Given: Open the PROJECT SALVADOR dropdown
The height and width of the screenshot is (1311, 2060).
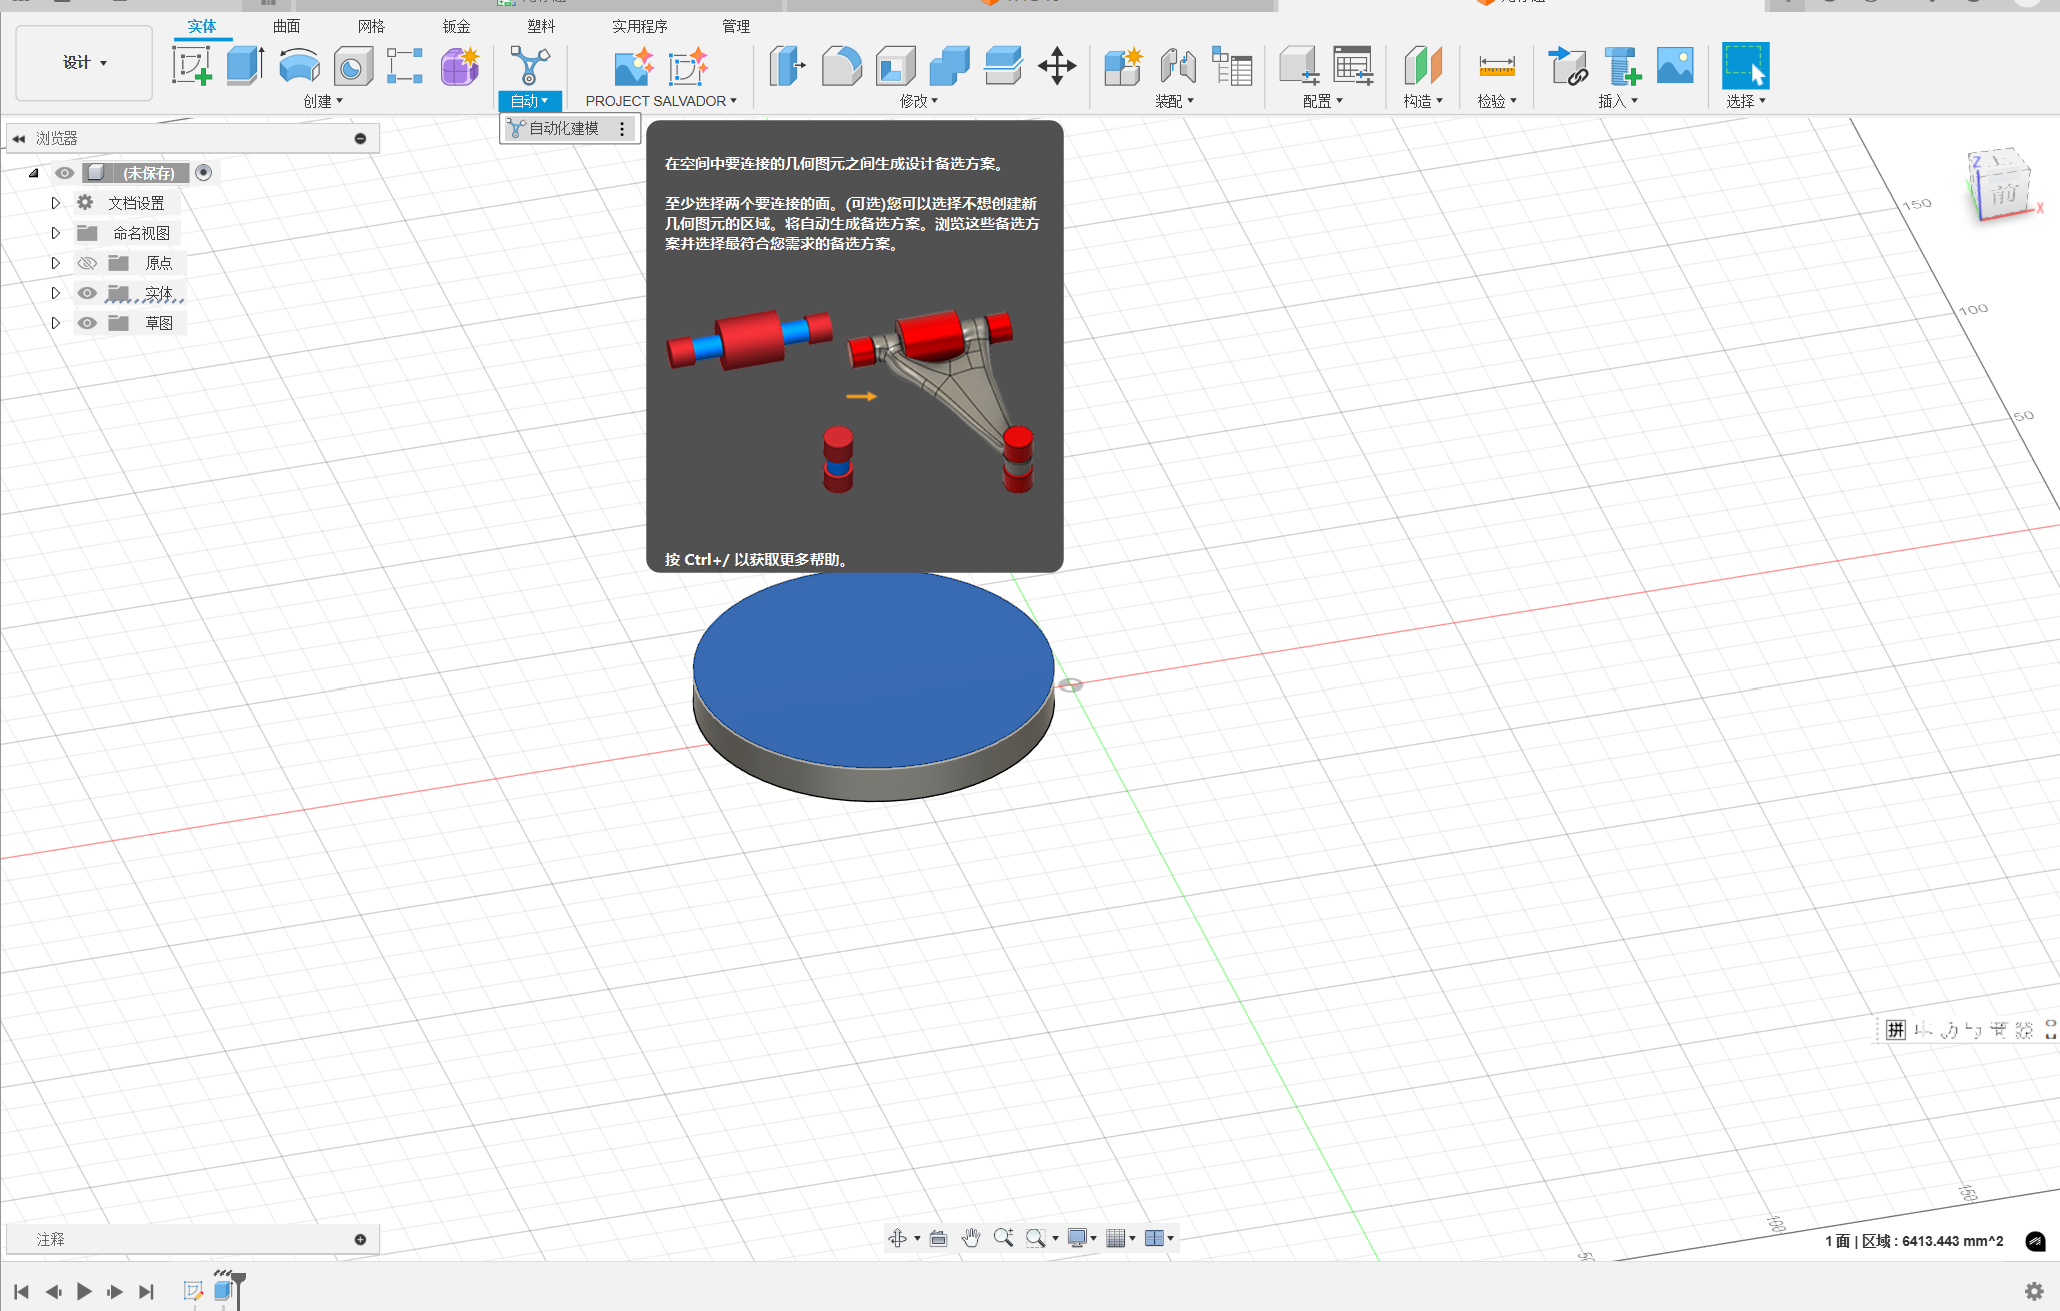Looking at the screenshot, I should pos(661,101).
